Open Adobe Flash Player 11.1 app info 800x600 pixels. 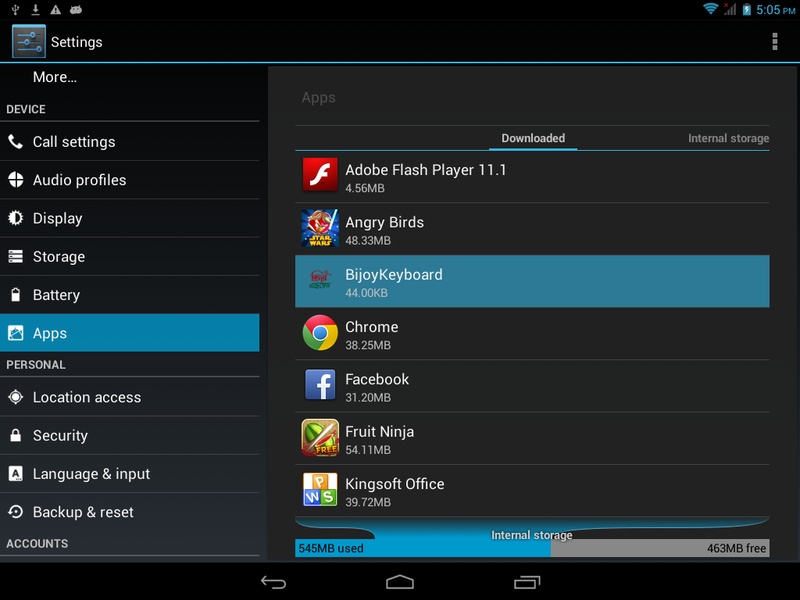532,177
